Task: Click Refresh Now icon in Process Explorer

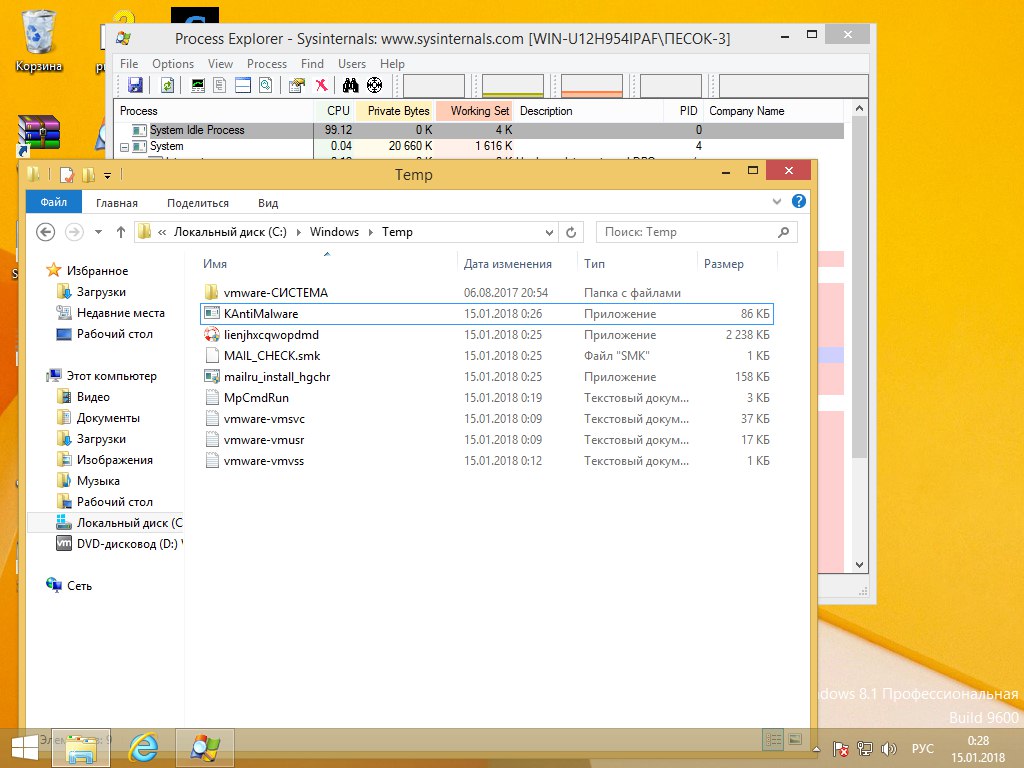Action: pyautogui.click(x=168, y=85)
